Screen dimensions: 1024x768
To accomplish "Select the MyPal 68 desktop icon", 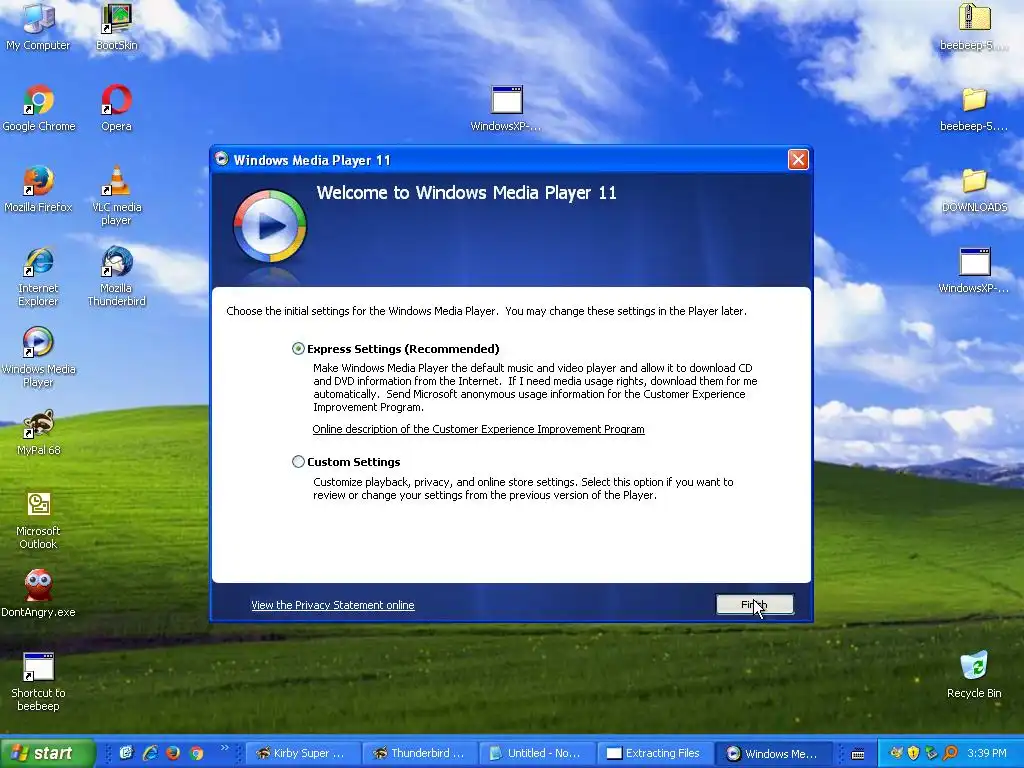I will pos(39,432).
